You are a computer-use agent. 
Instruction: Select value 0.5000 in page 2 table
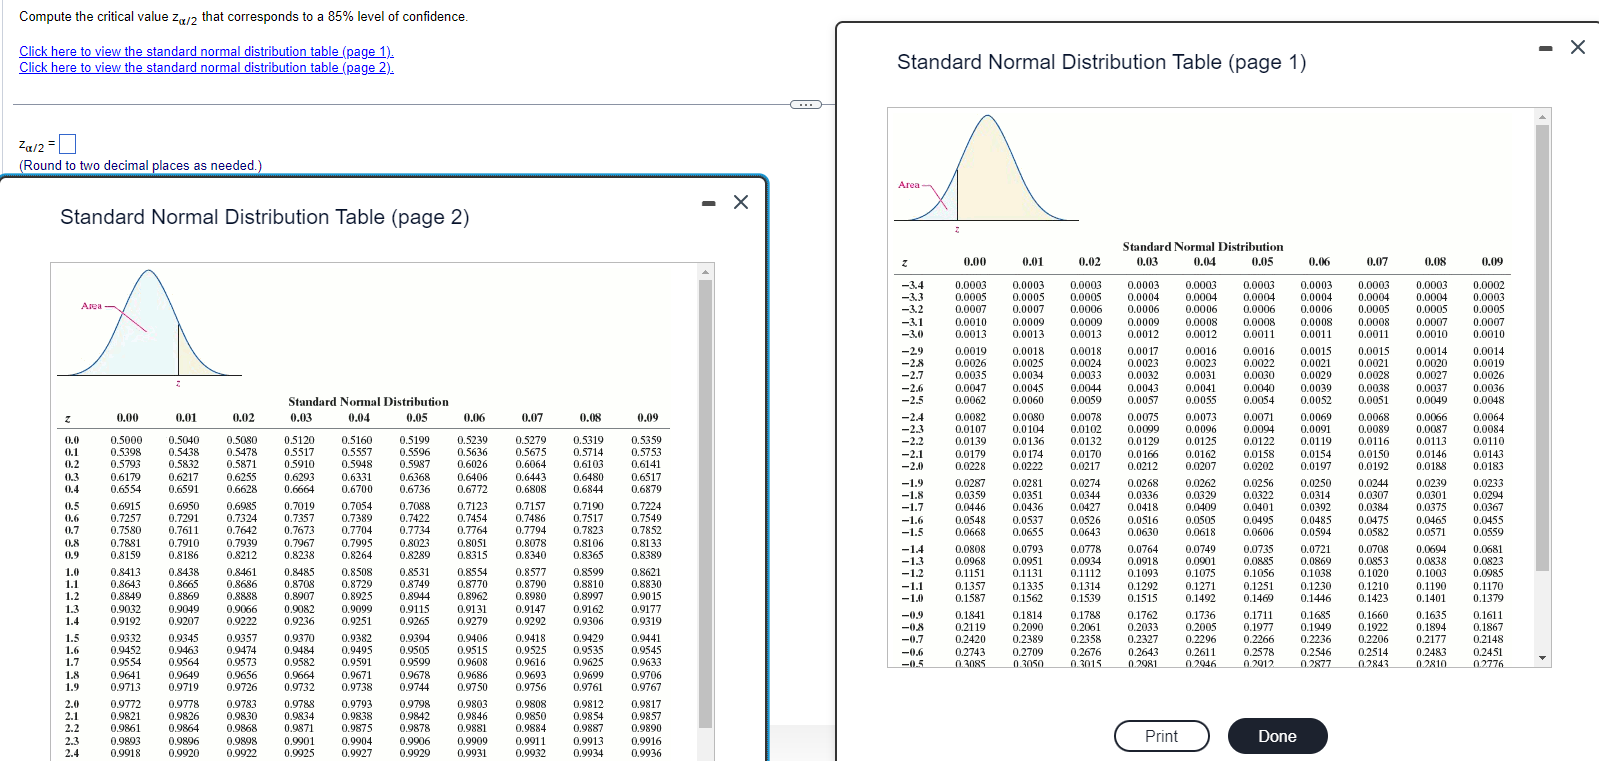(x=126, y=440)
